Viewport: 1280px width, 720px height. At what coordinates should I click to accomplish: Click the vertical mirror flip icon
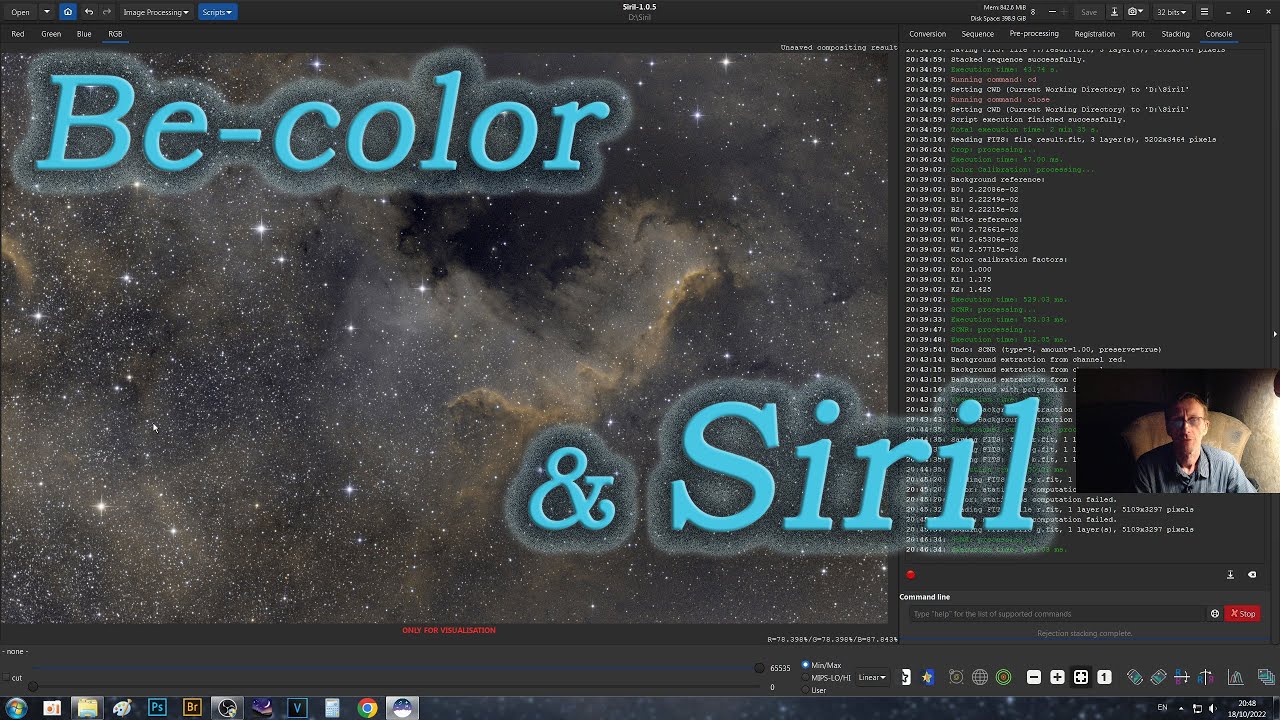(1206, 677)
